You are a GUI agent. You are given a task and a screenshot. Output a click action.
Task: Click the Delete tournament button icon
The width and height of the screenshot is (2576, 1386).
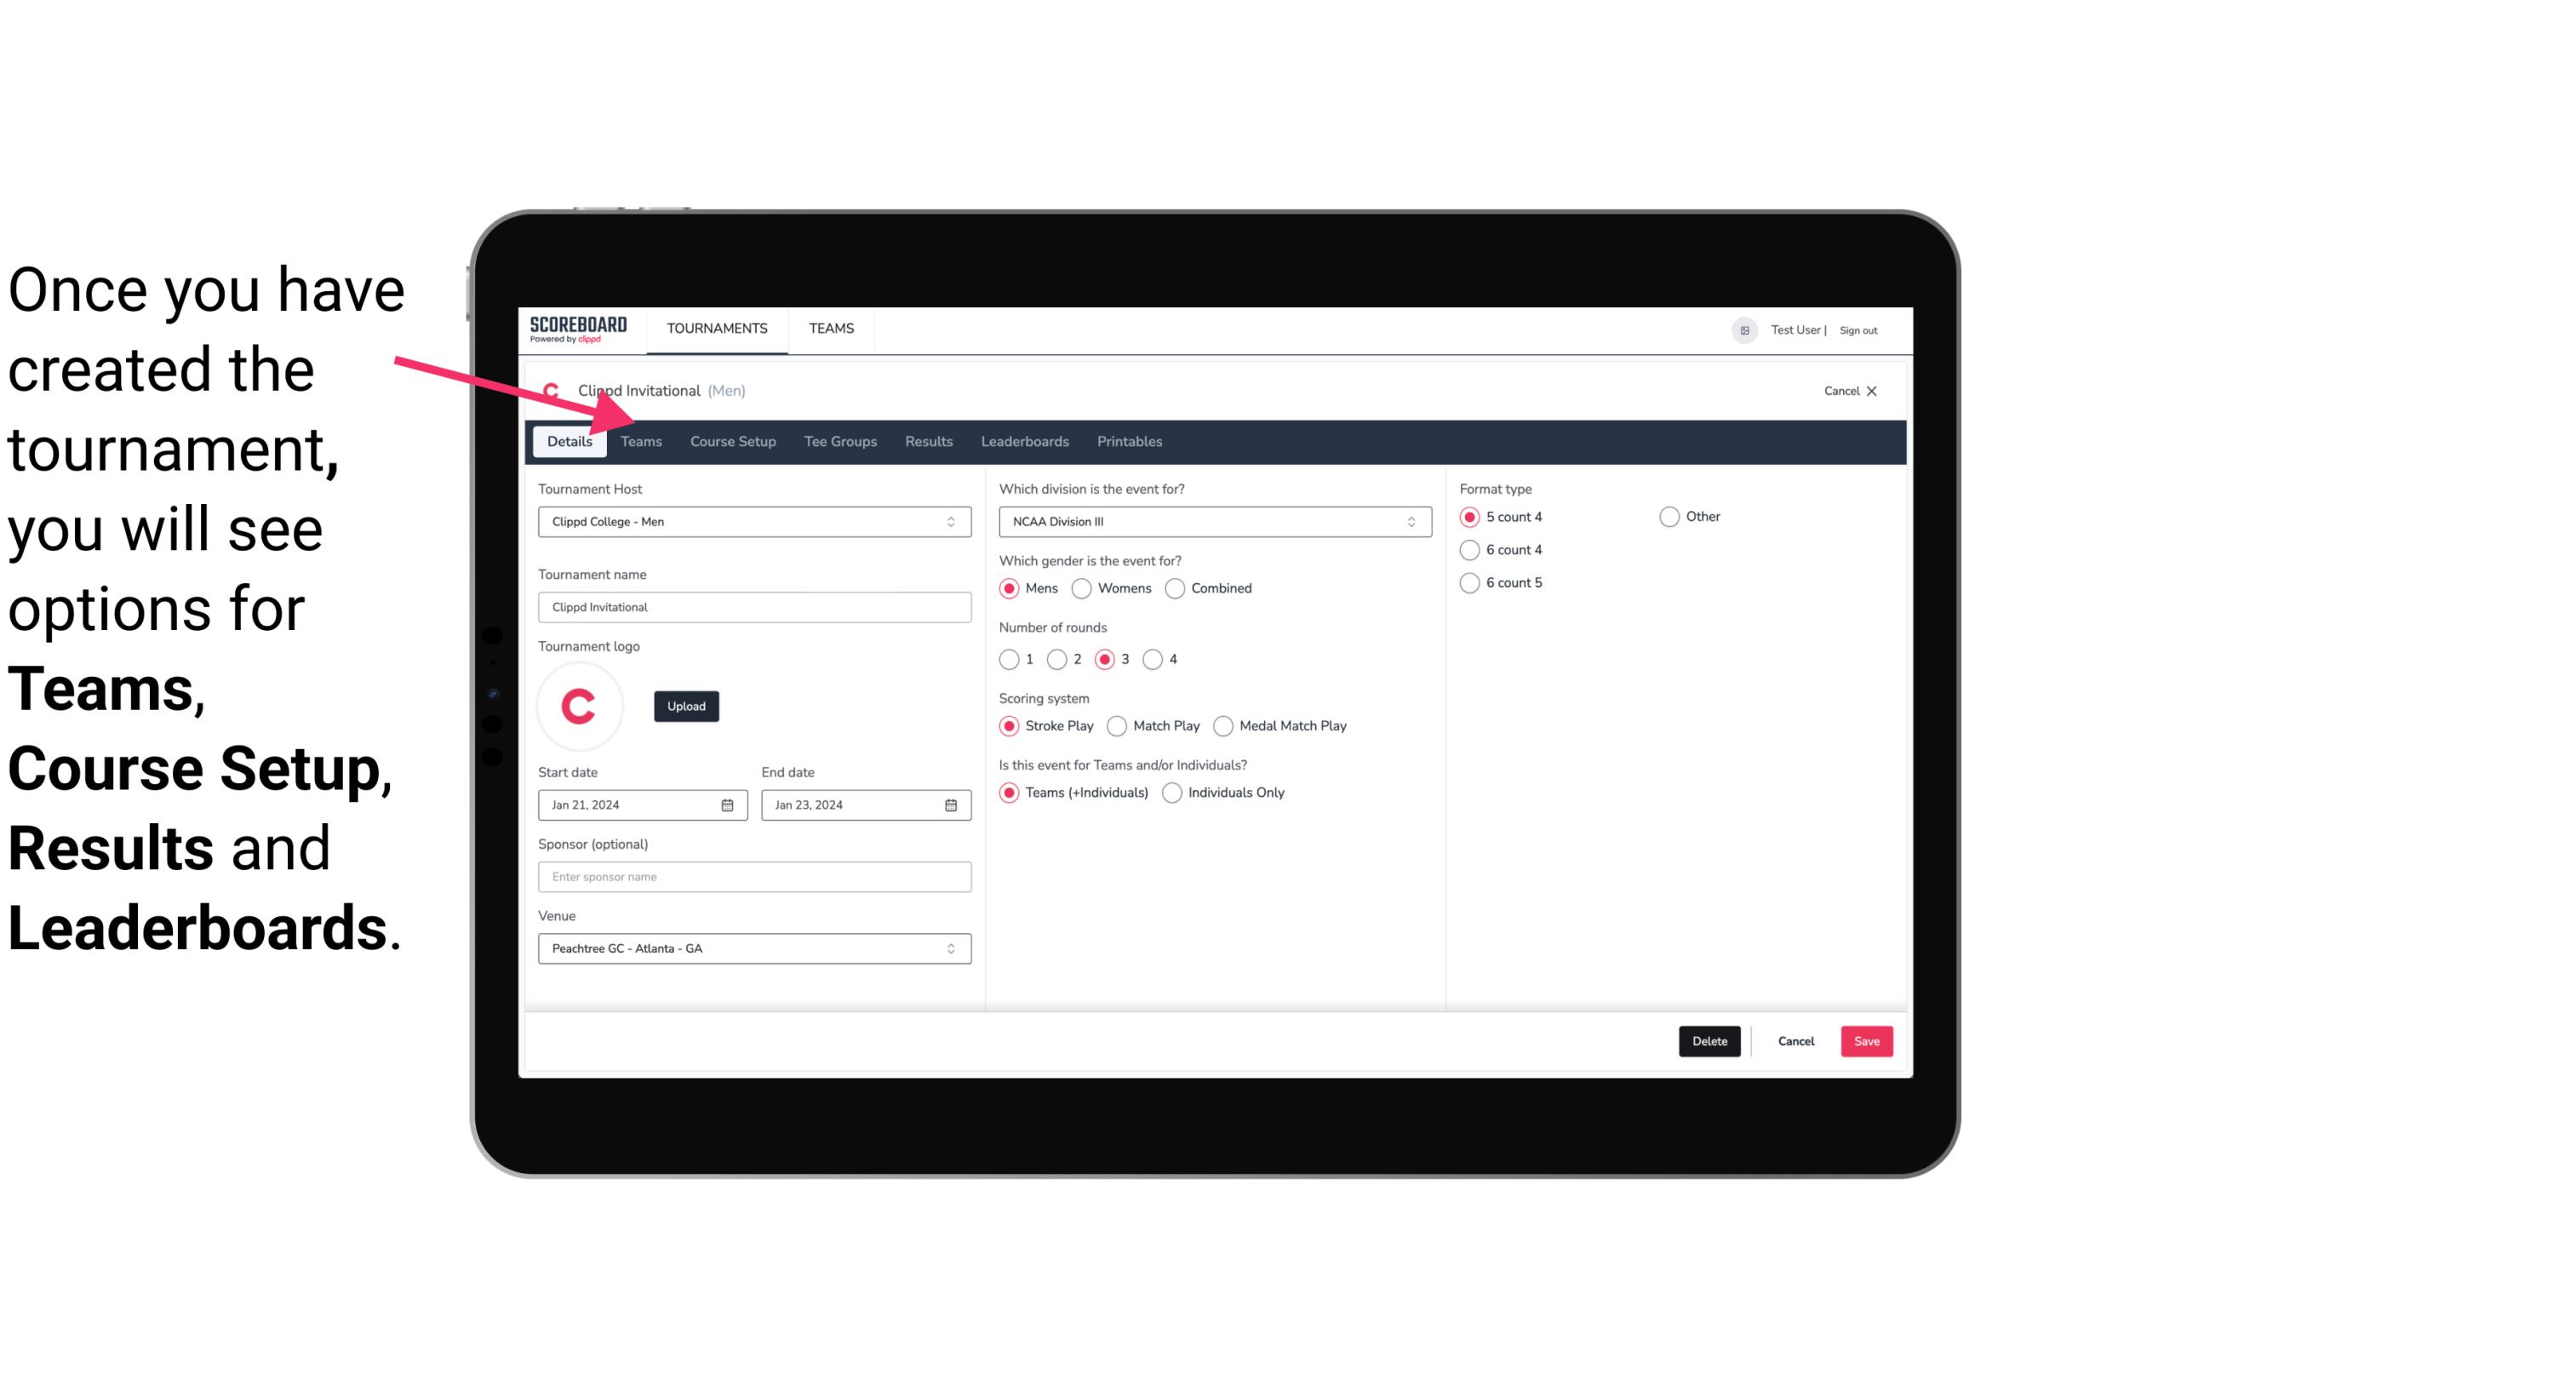[x=1708, y=1041]
